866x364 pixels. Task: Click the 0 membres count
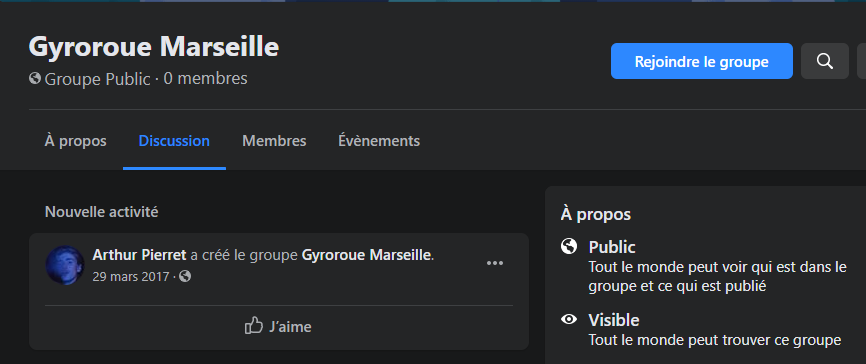tap(205, 78)
